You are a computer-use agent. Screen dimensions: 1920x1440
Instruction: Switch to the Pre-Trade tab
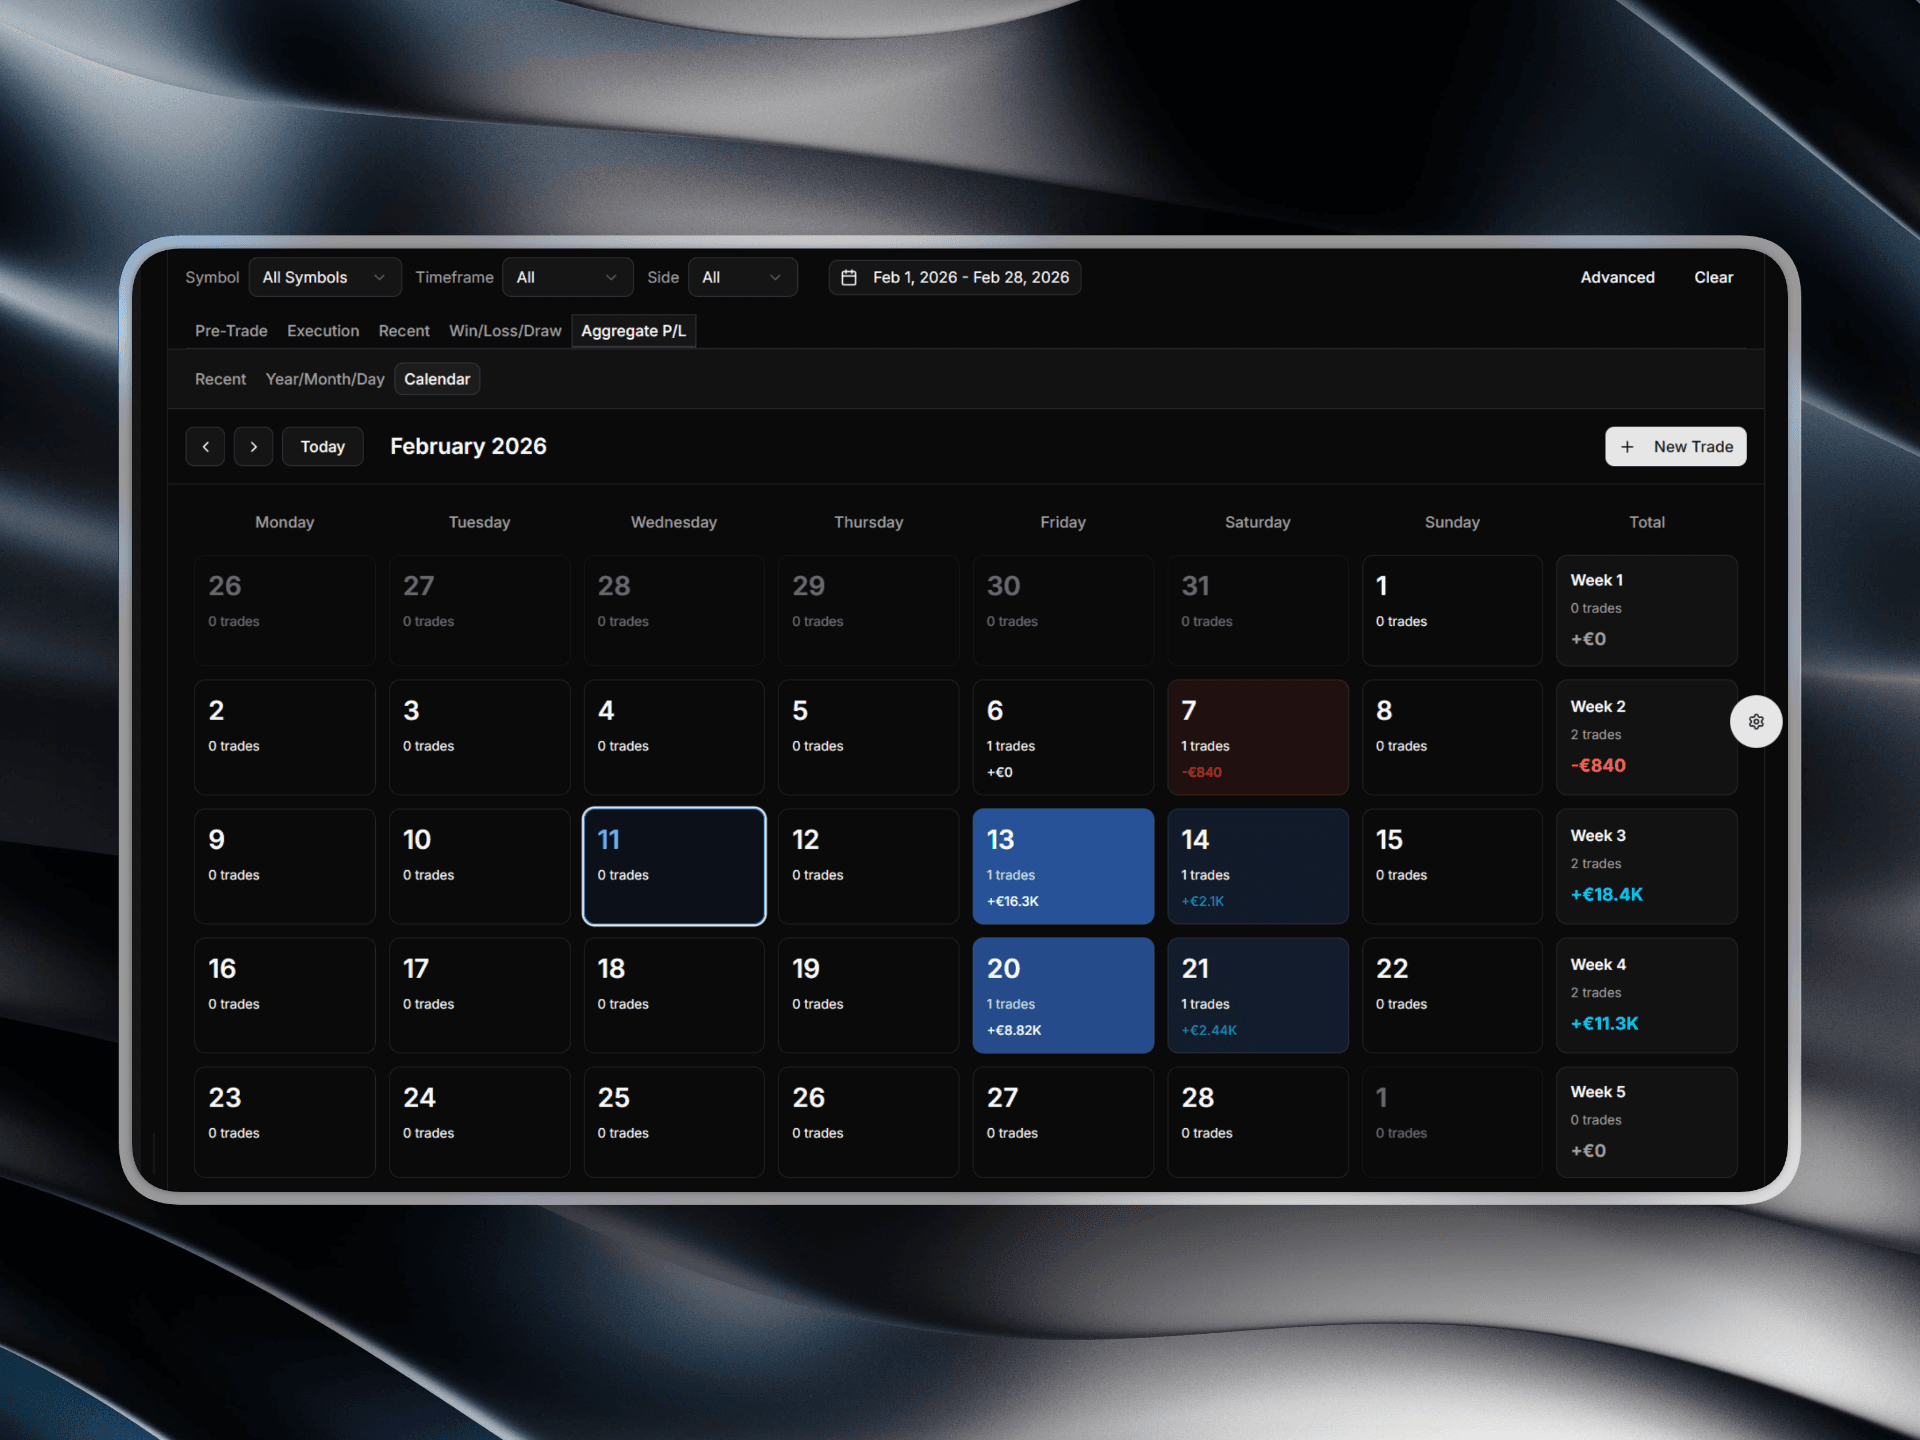(231, 331)
